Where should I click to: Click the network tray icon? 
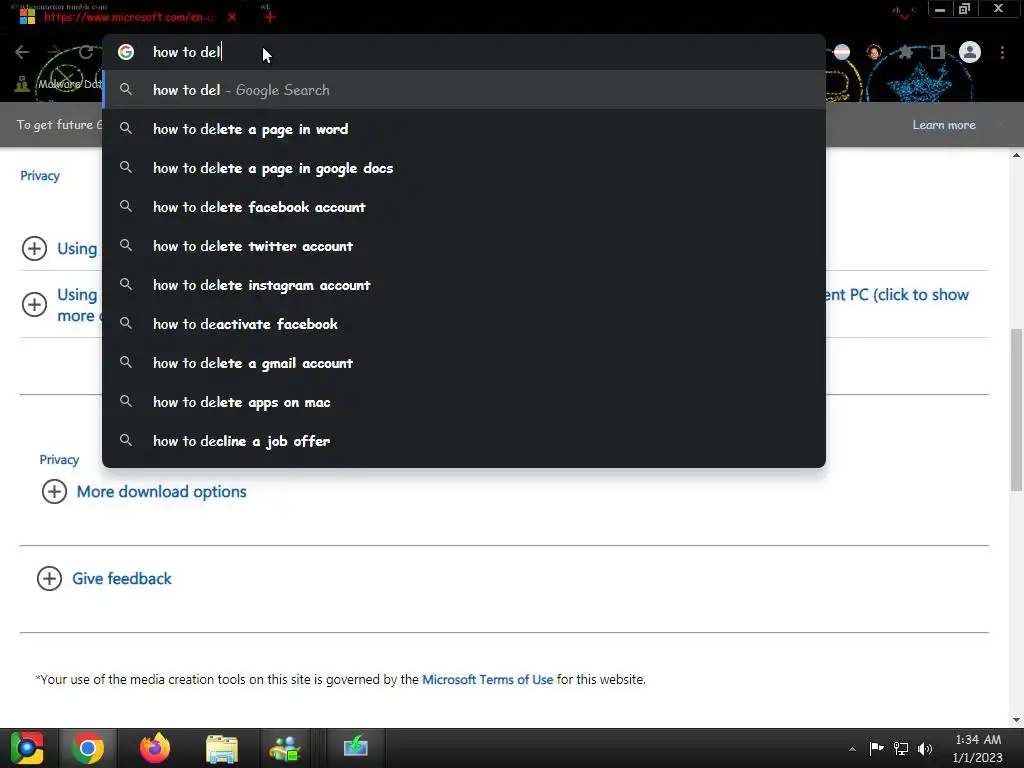[x=901, y=748]
